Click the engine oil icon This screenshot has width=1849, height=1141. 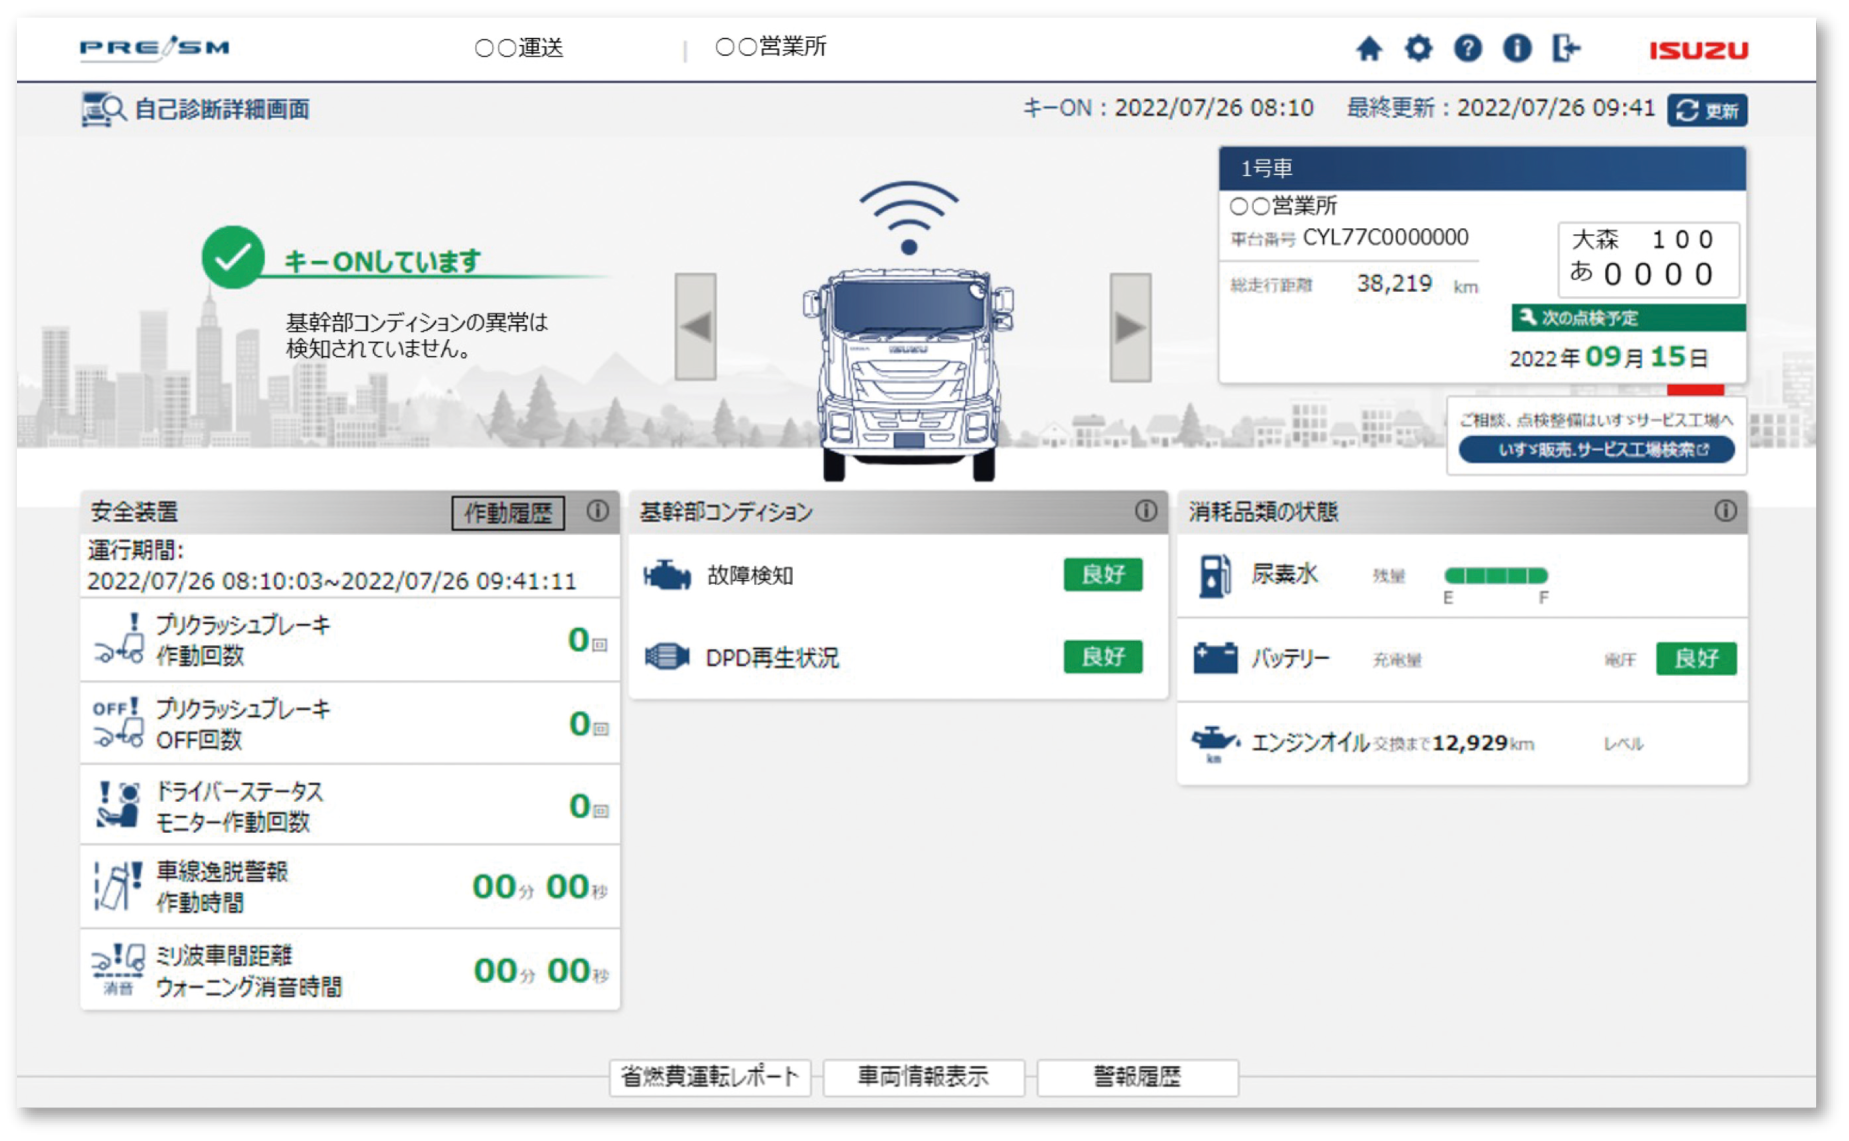[1215, 743]
